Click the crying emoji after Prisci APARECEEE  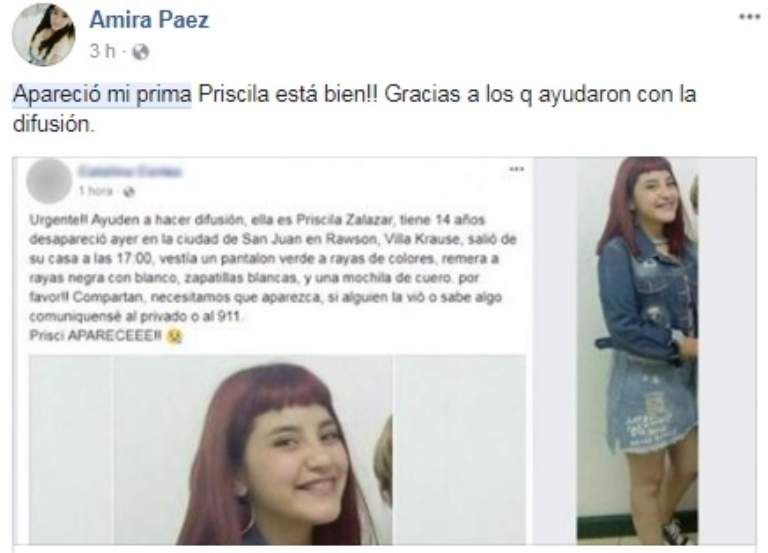click(174, 336)
